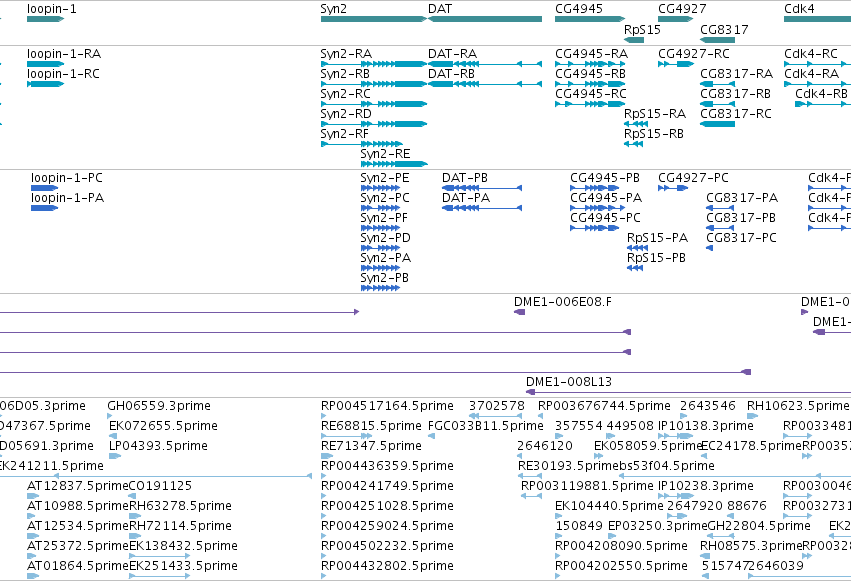This screenshot has height=581, width=851.
Task: Click the Cdk4-RC transcript
Action: (817, 64)
